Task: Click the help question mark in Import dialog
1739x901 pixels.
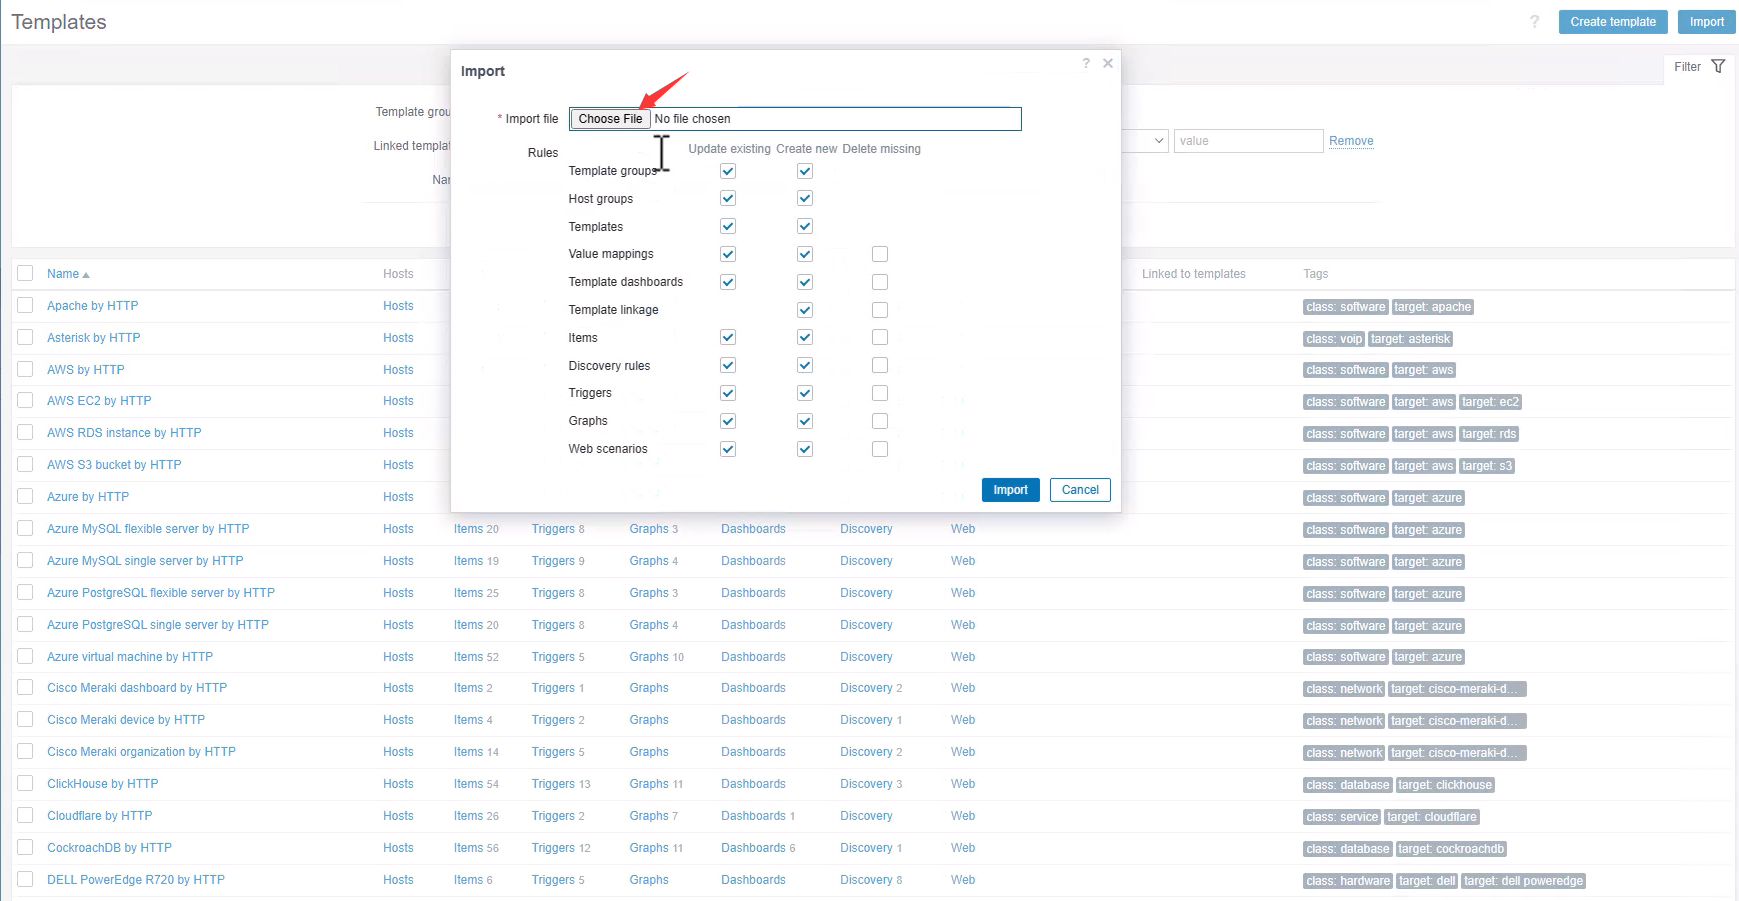Action: (x=1086, y=63)
